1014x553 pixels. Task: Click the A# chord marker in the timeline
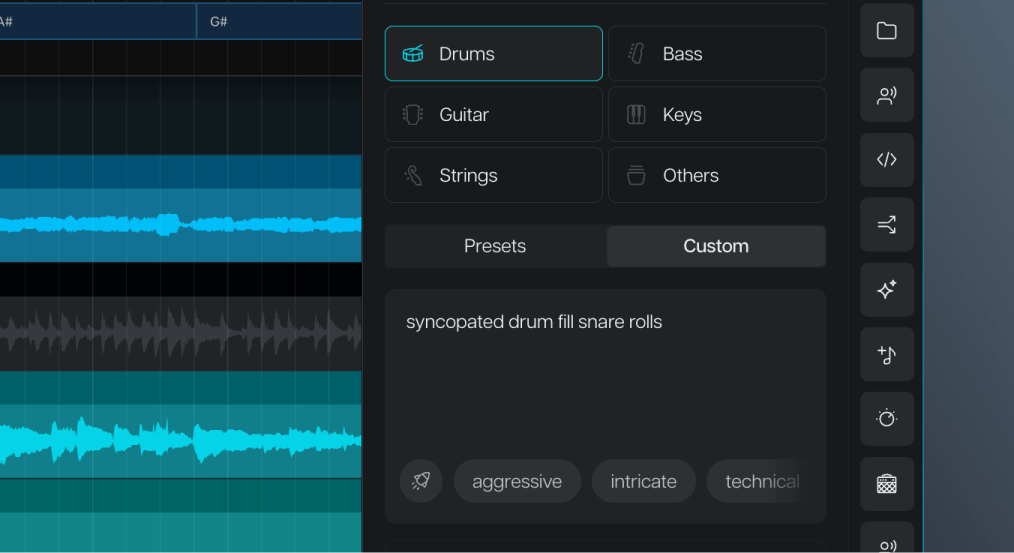click(97, 21)
